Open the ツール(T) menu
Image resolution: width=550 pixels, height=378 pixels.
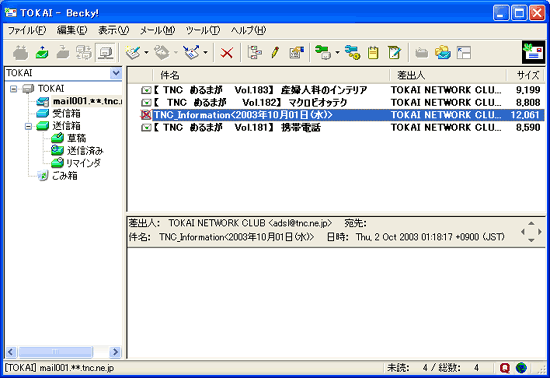pyautogui.click(x=203, y=31)
